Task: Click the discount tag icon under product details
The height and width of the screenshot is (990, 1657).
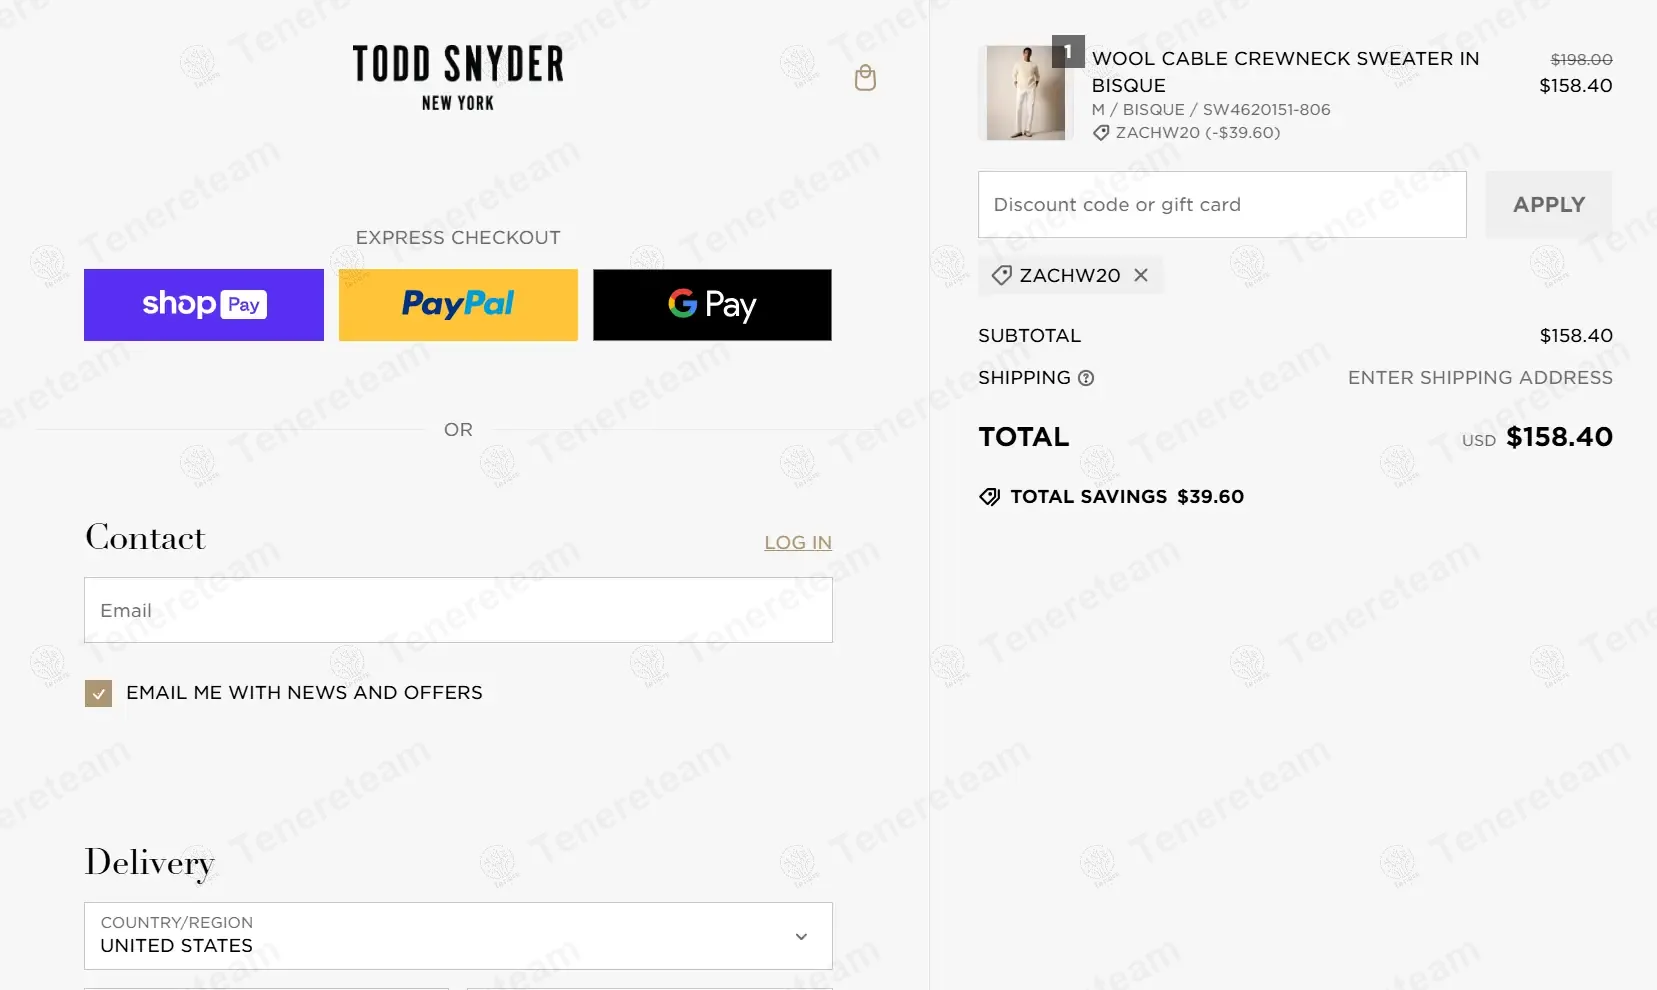Action: 1101,133
